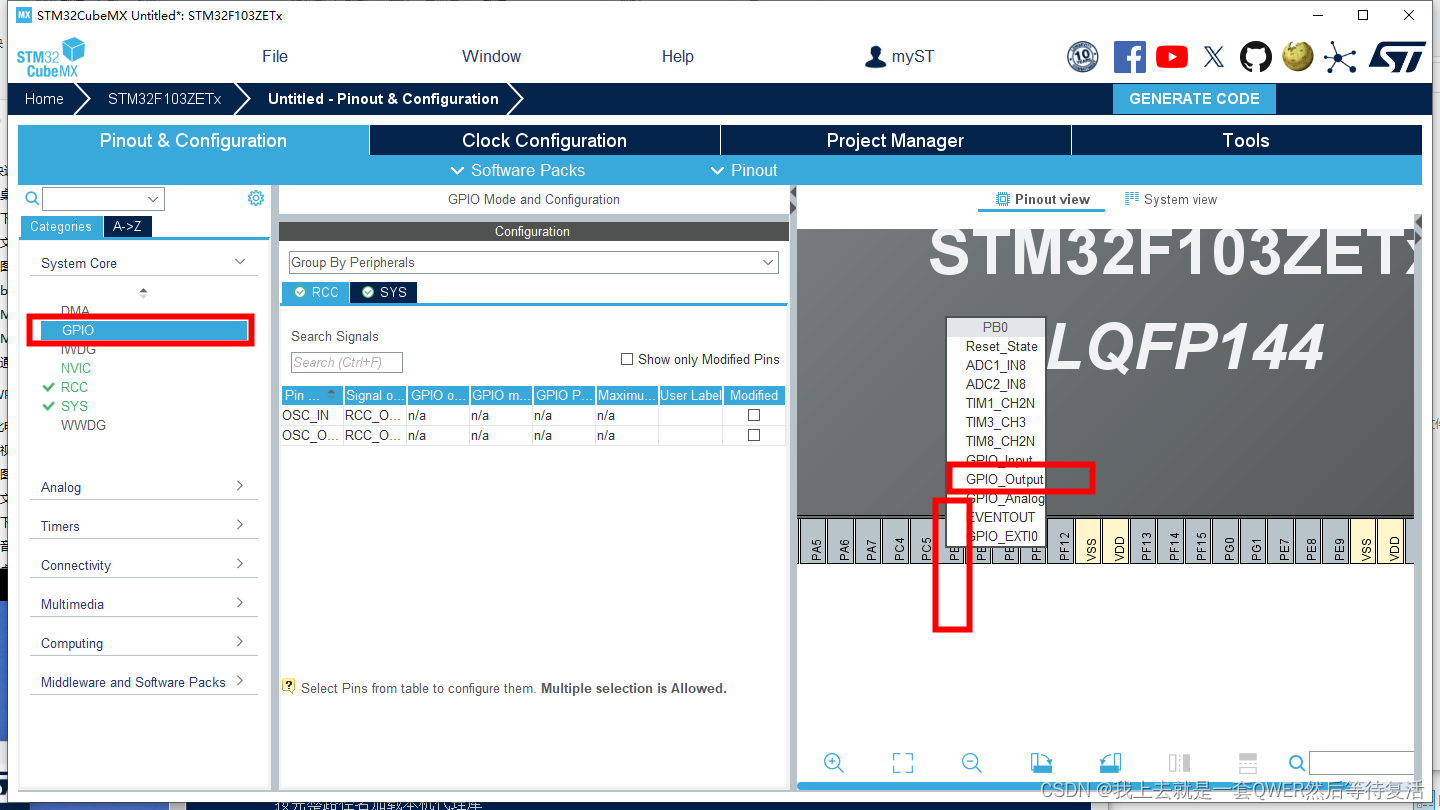Screen dimensions: 1440x810
Task: Select NVIC in System Core list
Action: pos(75,368)
